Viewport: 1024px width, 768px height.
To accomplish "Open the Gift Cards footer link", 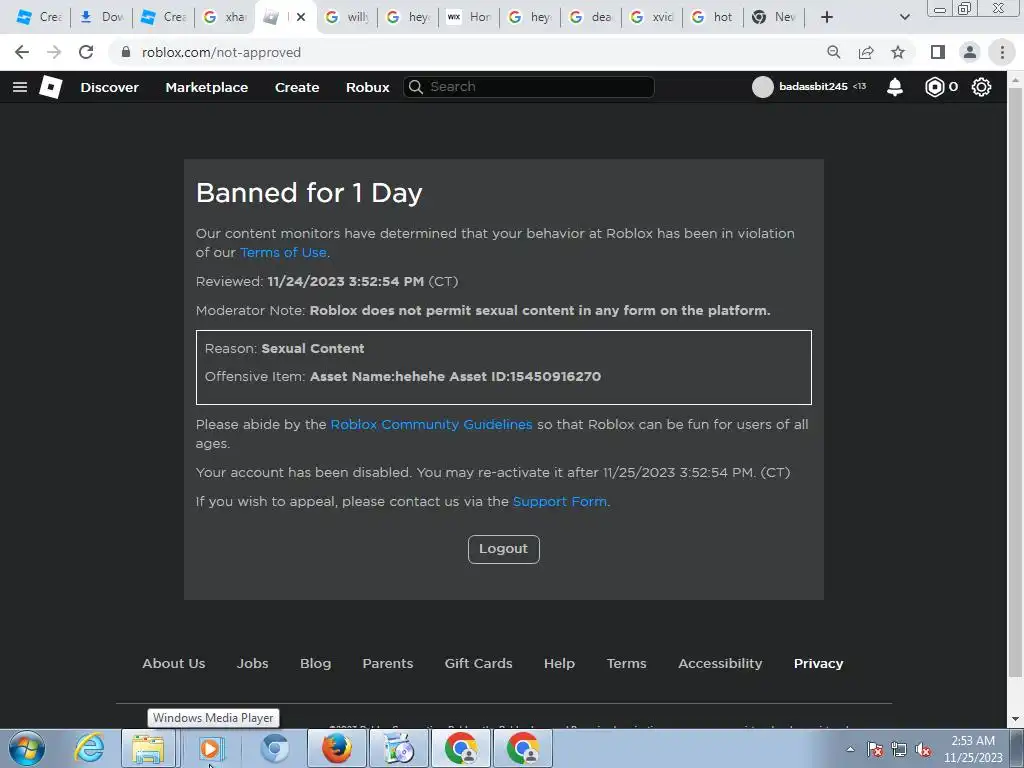I will [479, 664].
